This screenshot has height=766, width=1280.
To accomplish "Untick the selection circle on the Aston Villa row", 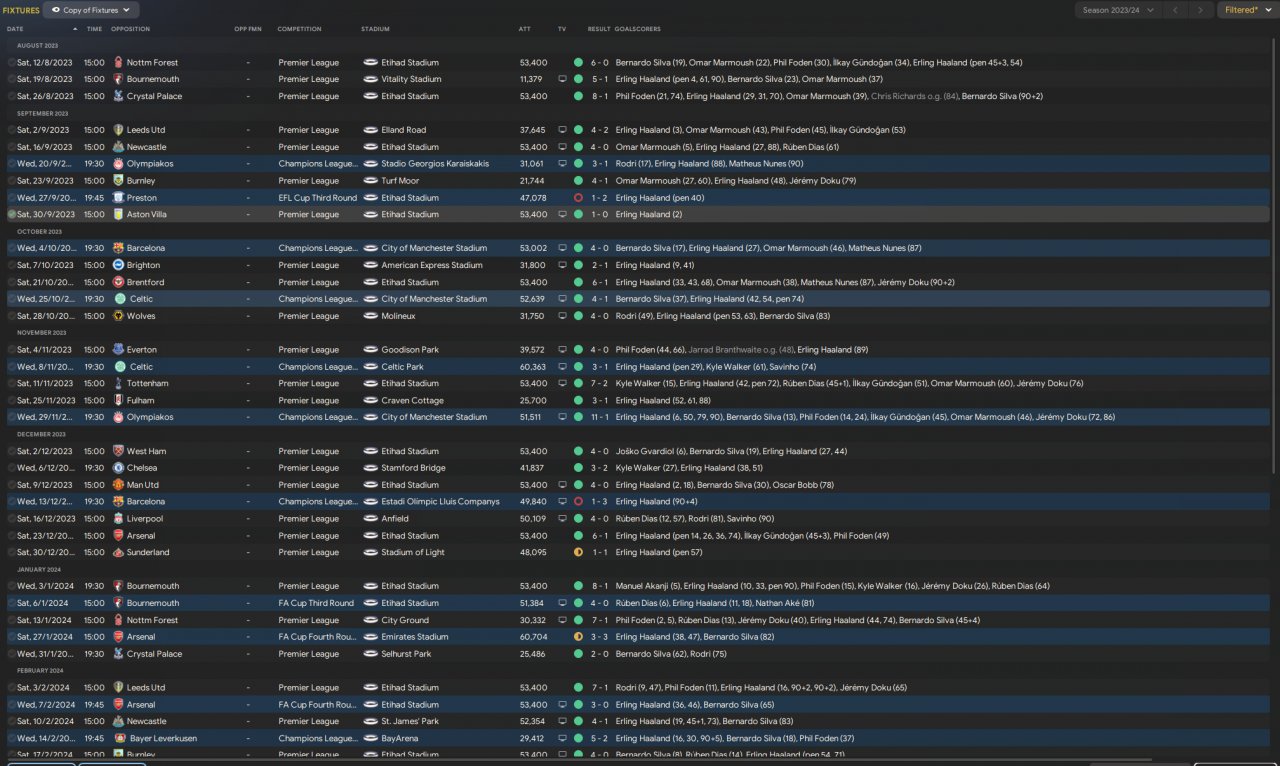I will pos(12,214).
